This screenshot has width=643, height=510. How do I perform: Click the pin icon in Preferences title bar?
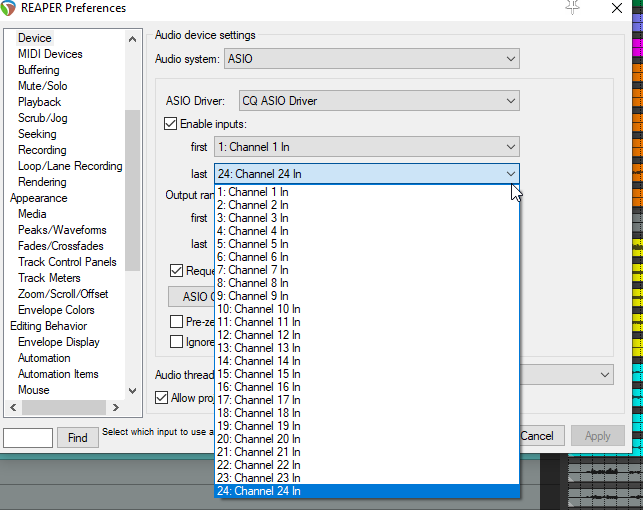click(572, 7)
